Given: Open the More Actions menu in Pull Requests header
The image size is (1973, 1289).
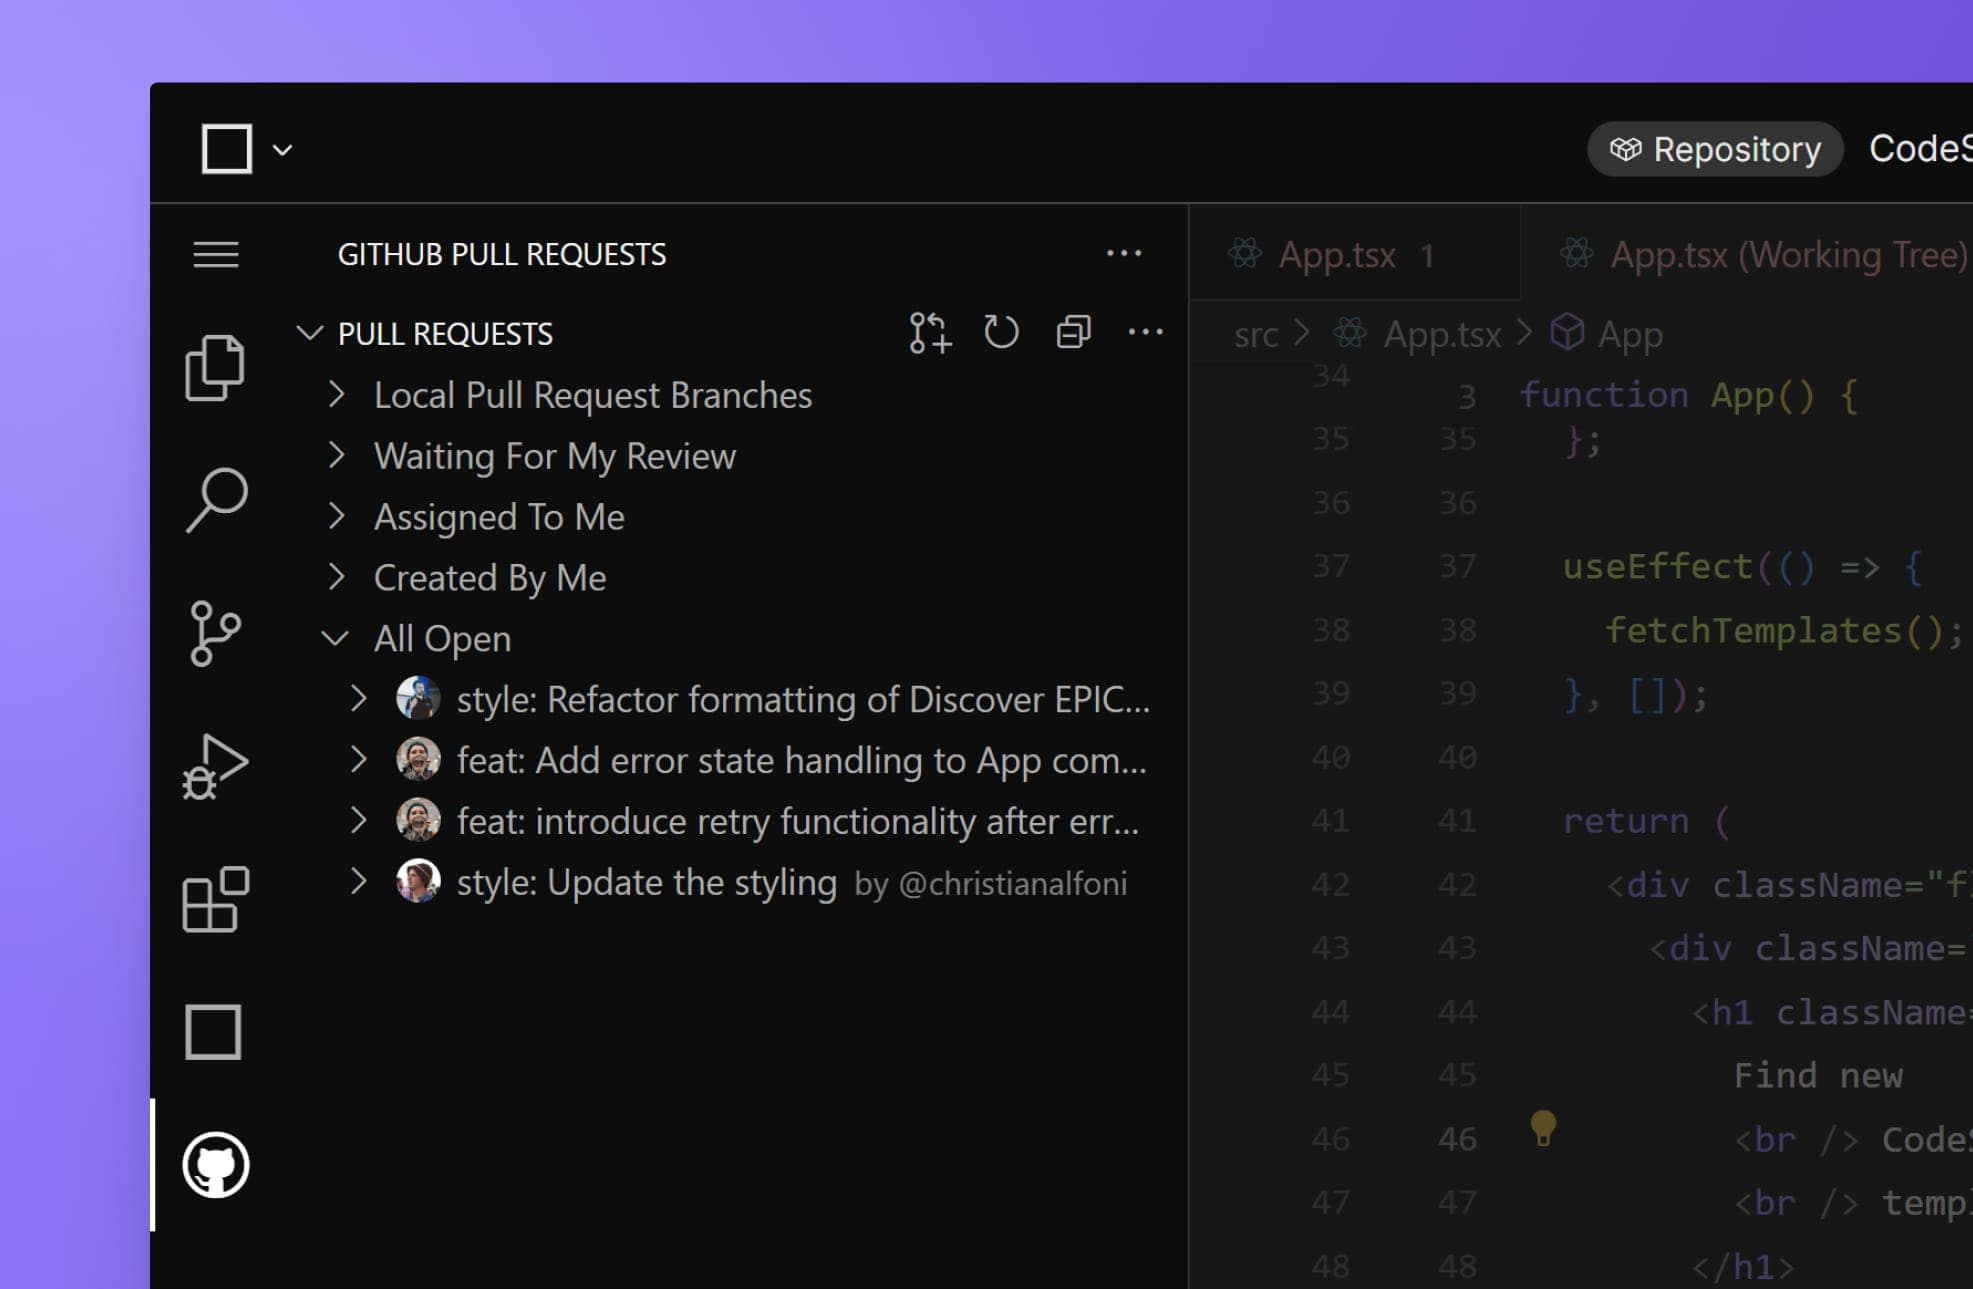Looking at the screenshot, I should click(x=1146, y=333).
